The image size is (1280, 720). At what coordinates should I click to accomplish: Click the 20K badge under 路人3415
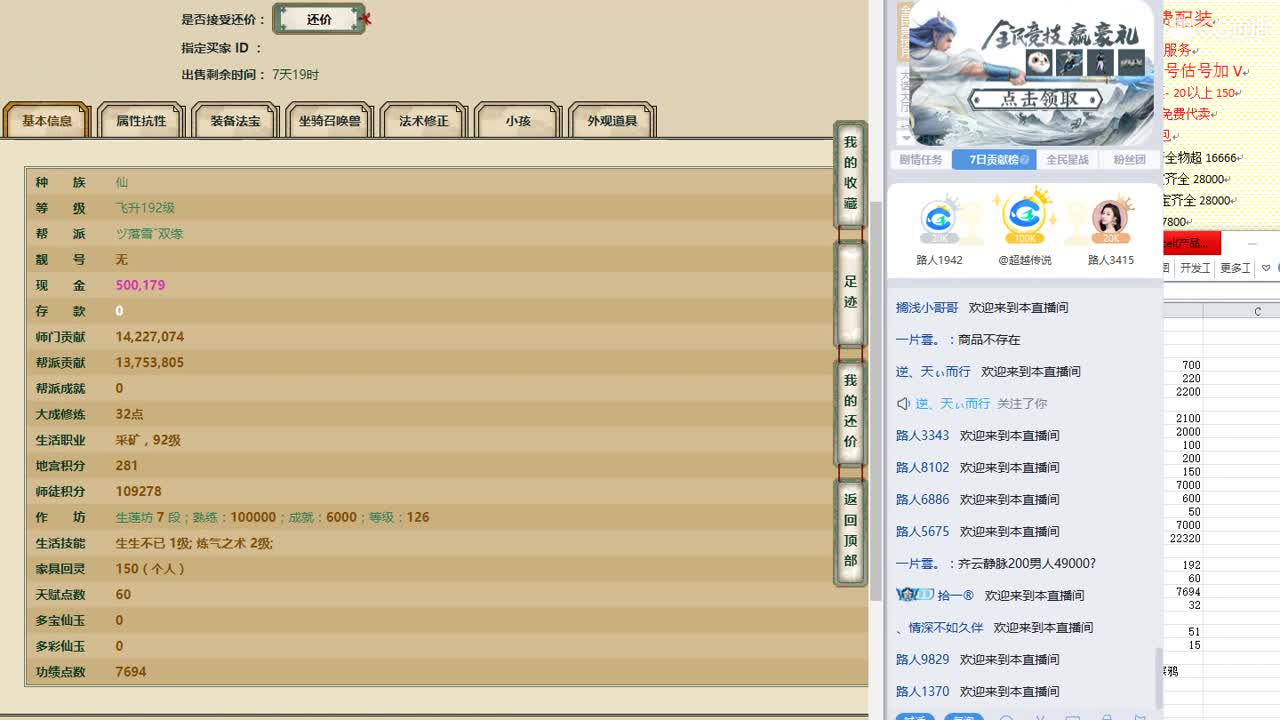tap(1110, 239)
